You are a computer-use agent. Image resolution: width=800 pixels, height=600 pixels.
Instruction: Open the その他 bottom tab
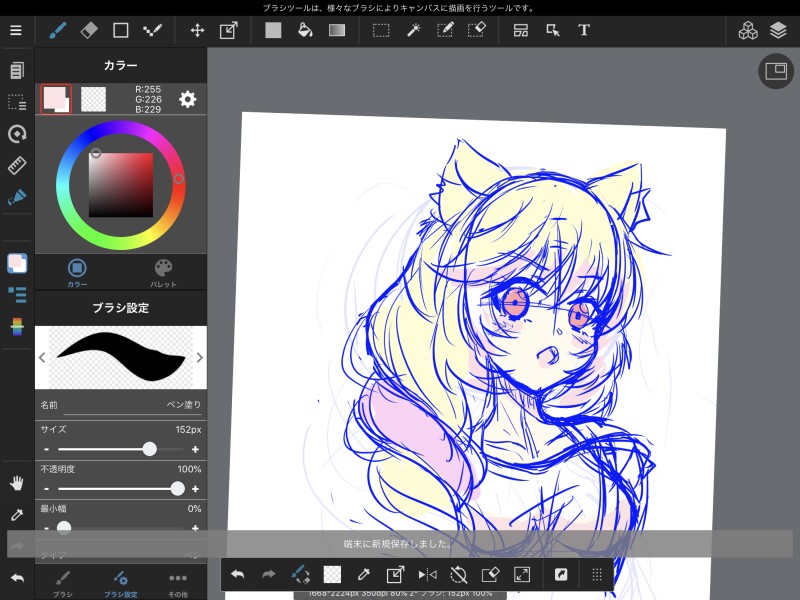click(x=178, y=584)
